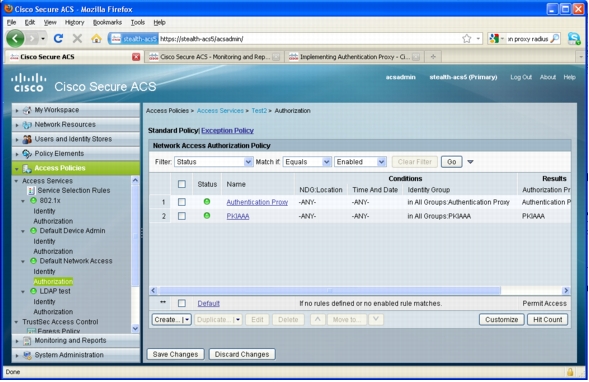The width and height of the screenshot is (589, 382).
Task: Open the Bookmarks menu
Action: pos(107,22)
